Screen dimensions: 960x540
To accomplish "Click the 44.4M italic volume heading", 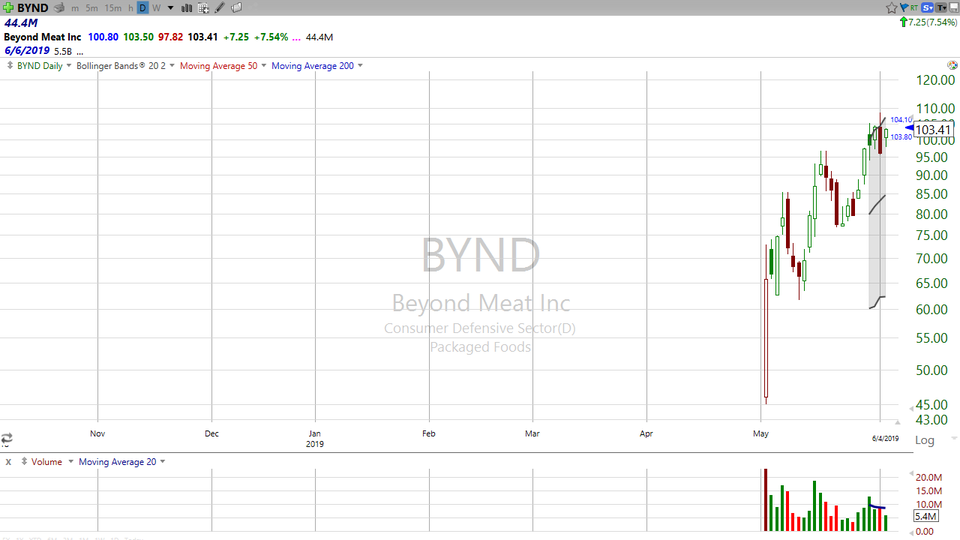I will pyautogui.click(x=21, y=23).
